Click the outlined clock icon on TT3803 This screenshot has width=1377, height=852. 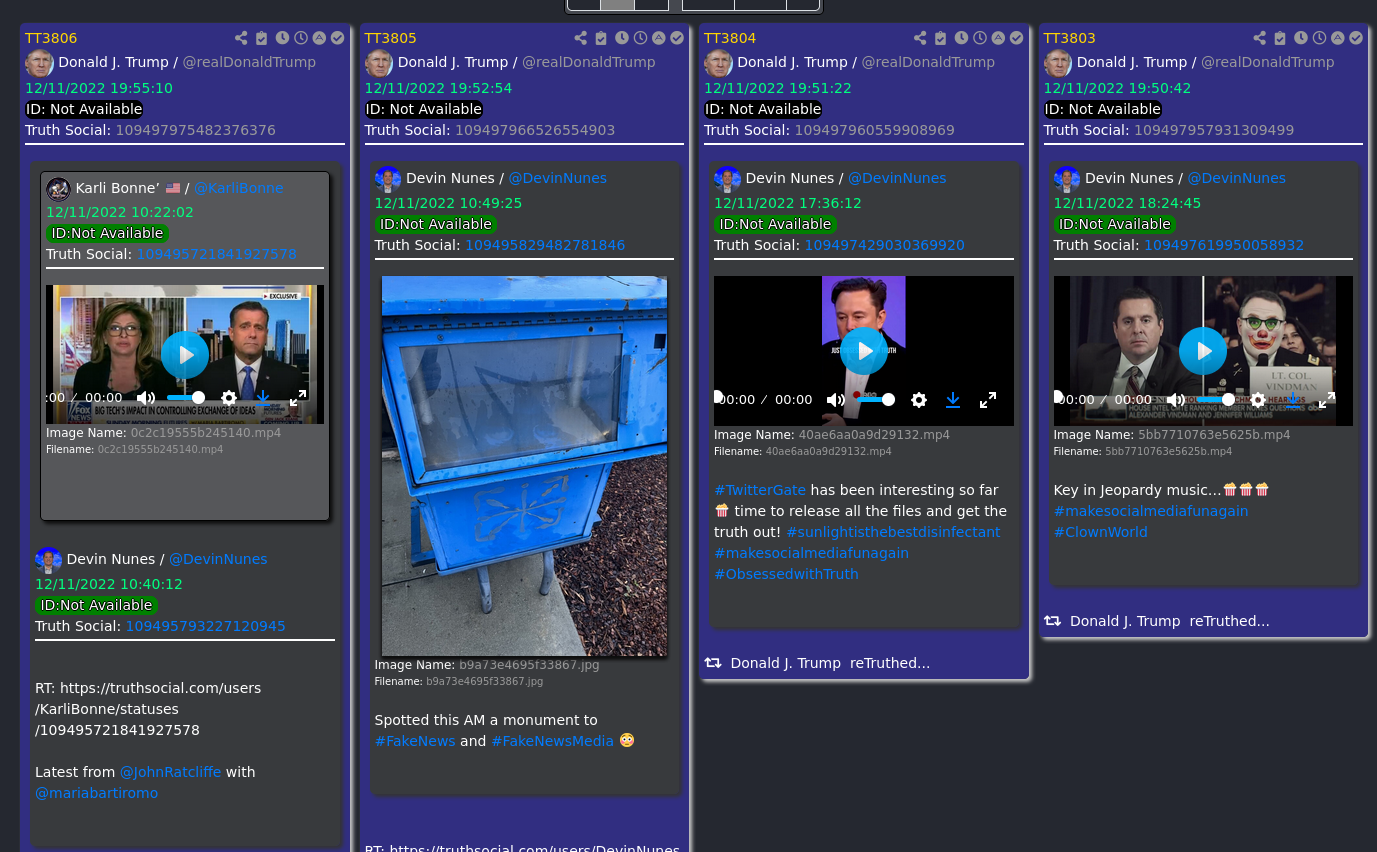(x=1319, y=38)
